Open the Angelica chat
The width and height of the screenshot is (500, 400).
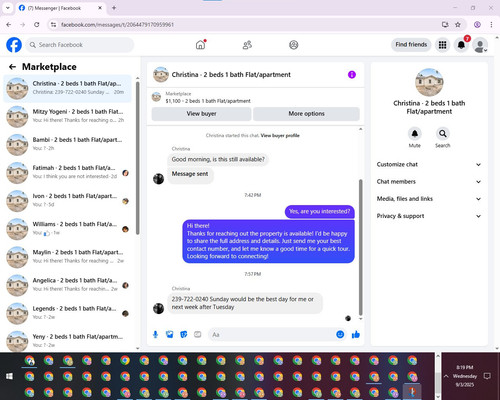67,285
